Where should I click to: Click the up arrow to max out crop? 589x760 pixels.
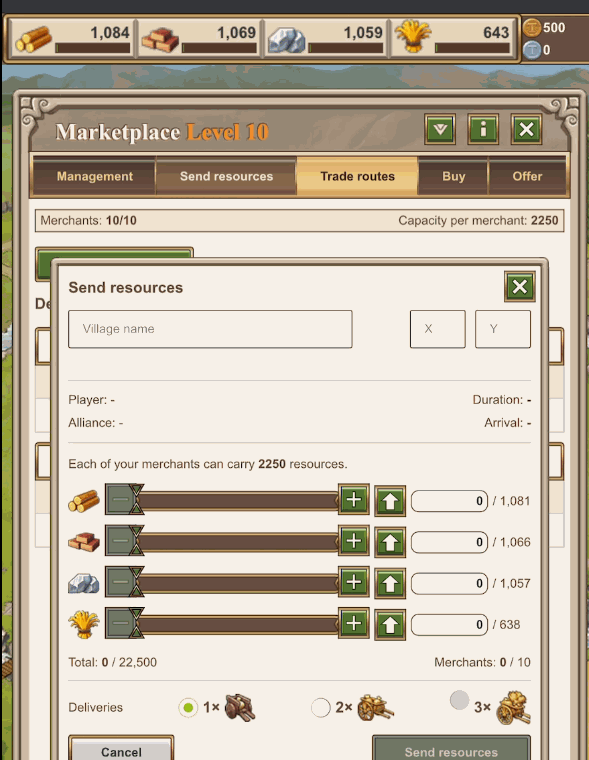point(390,625)
